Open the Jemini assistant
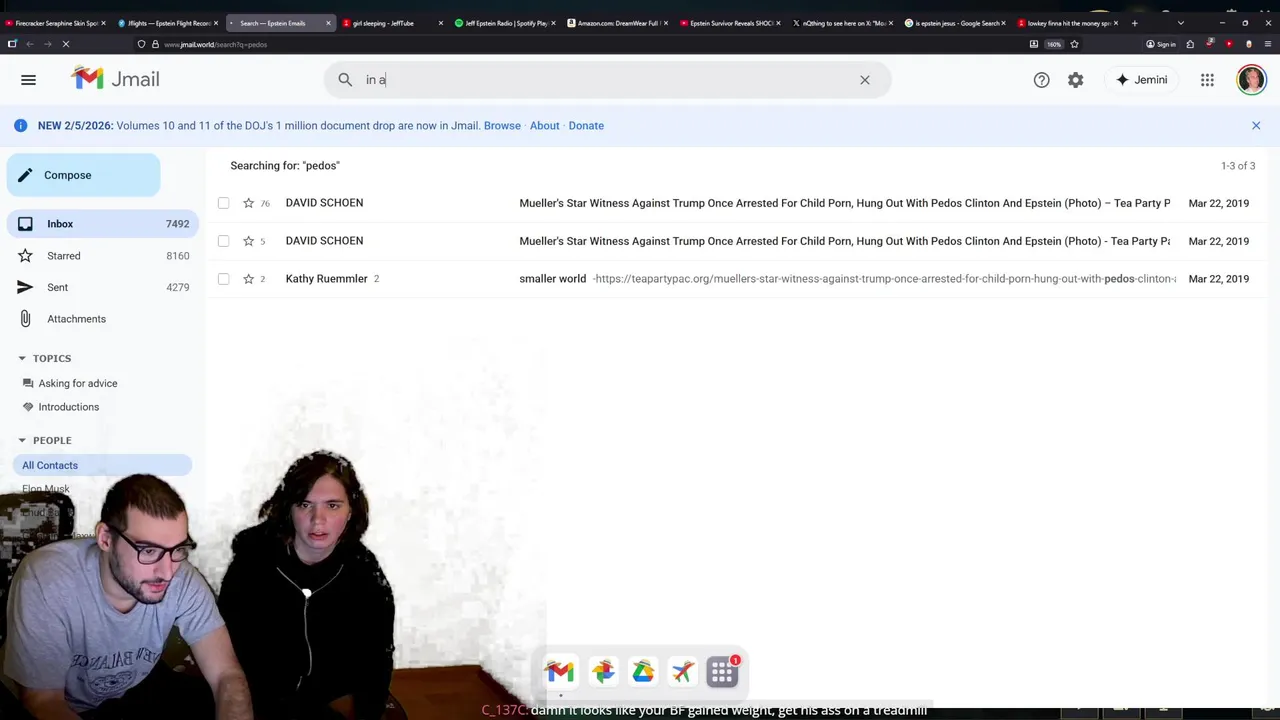Viewport: 1280px width, 720px height. [1141, 80]
